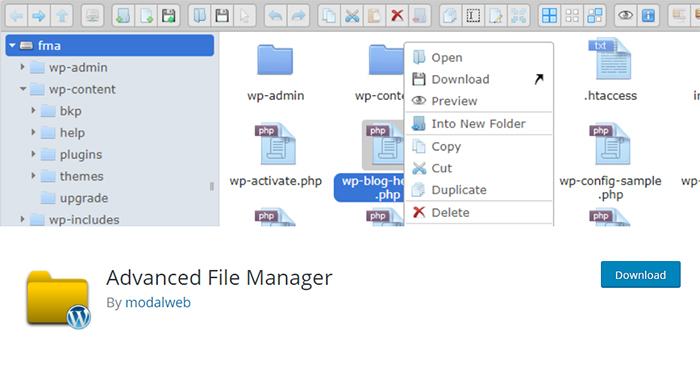The width and height of the screenshot is (700, 374).
Task: Select the upgrade folder in the tree
Action: [84, 198]
